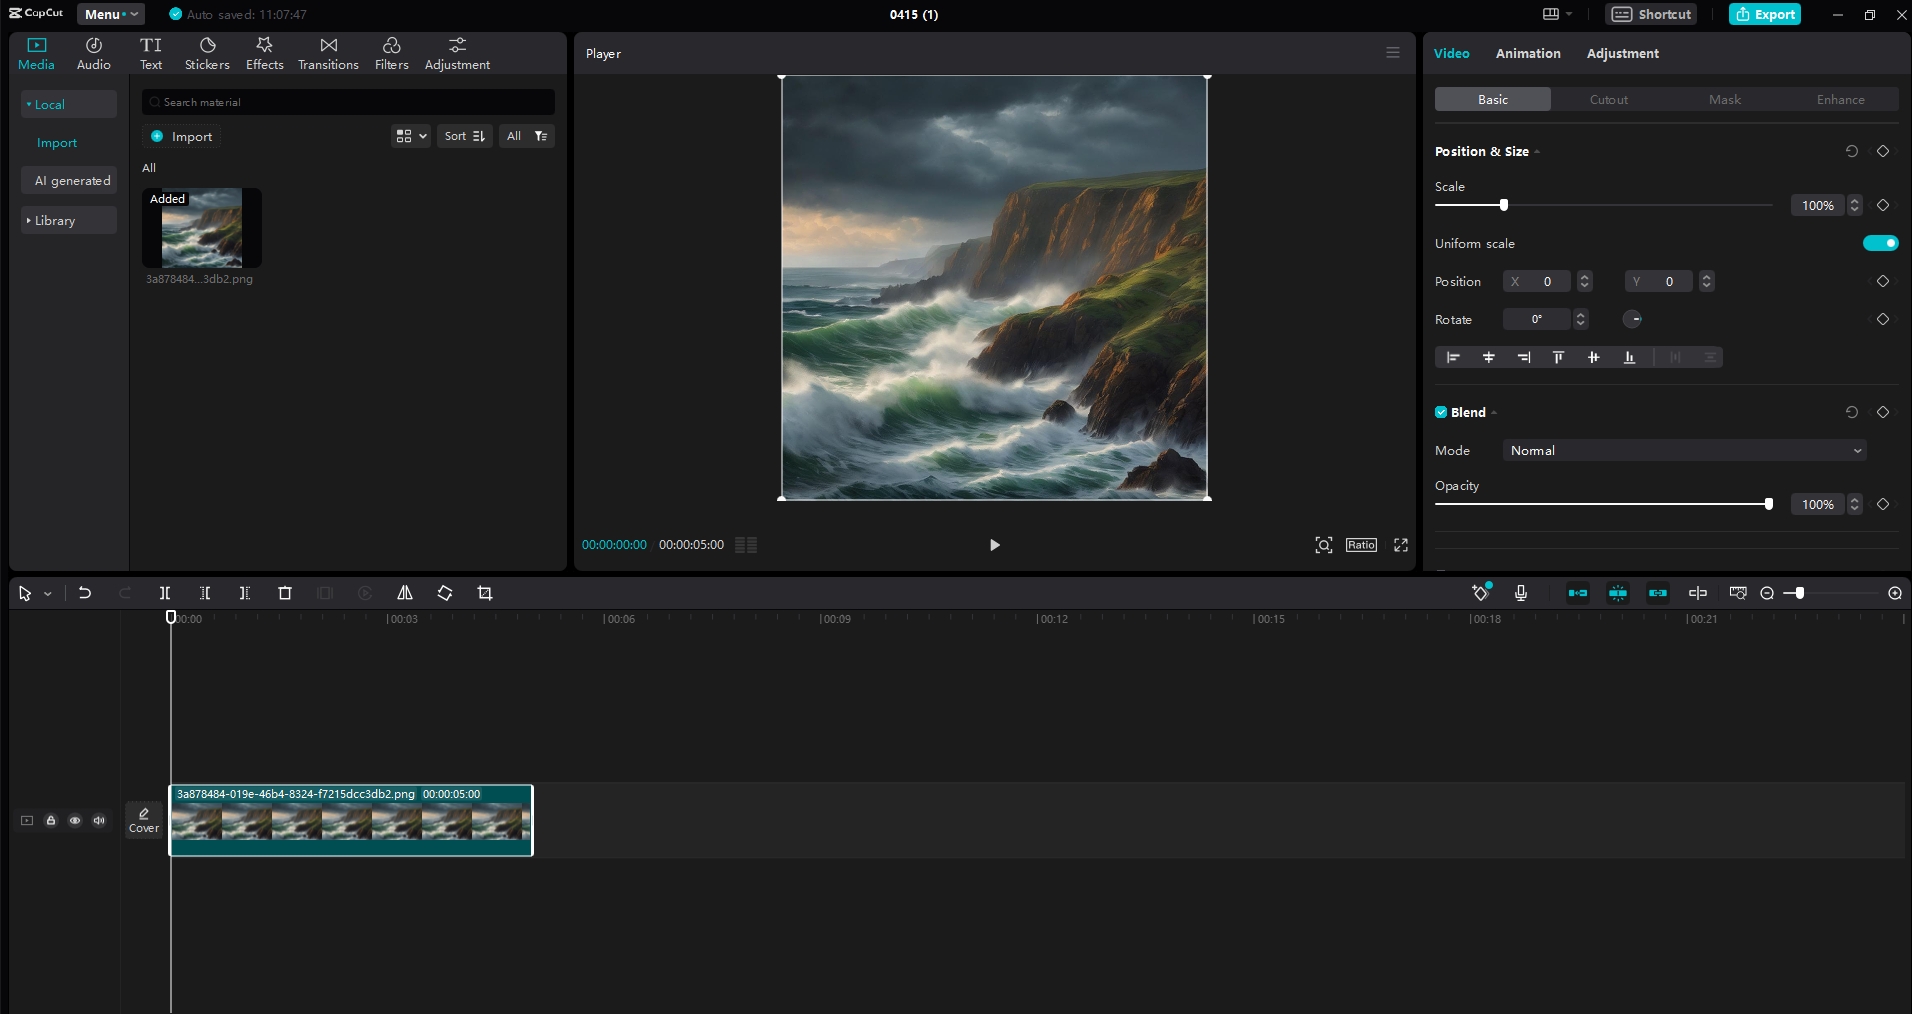Select the Cutout tab
Viewport: 1912px width, 1014px height.
point(1608,99)
